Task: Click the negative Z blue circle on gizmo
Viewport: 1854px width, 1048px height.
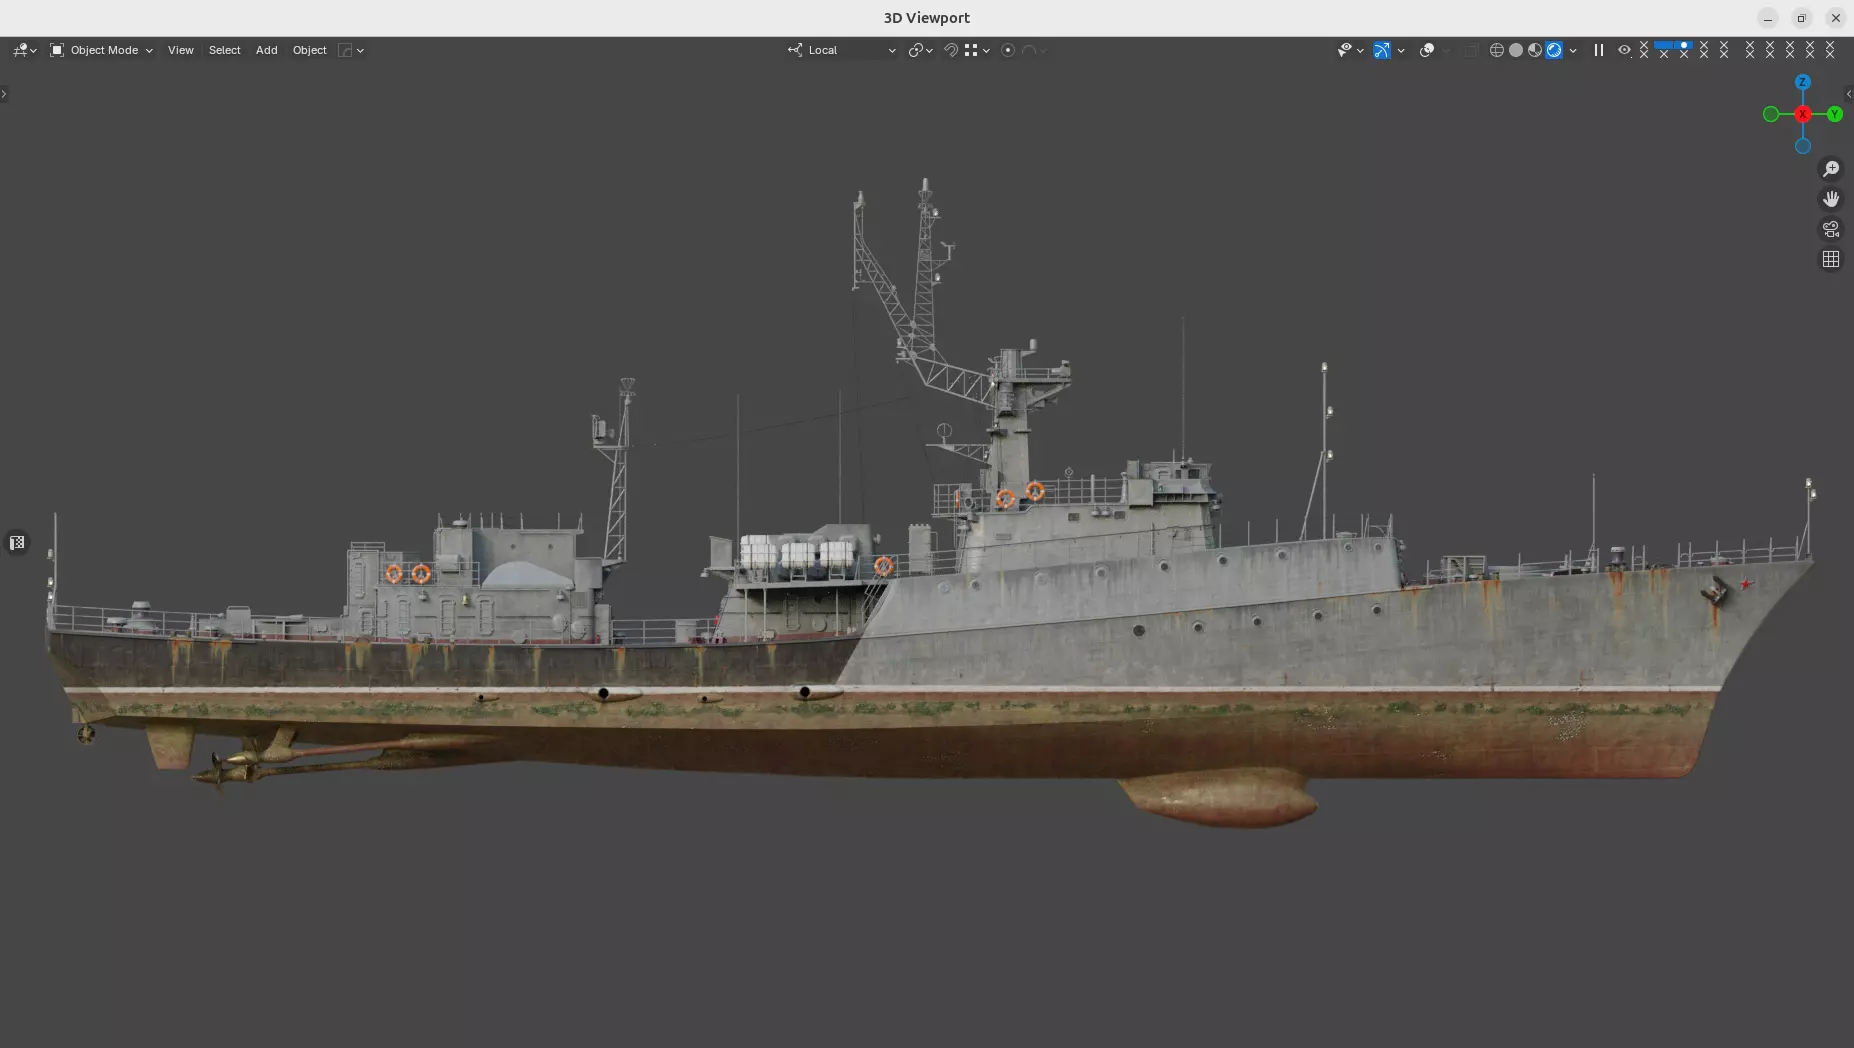Action: pyautogui.click(x=1803, y=146)
